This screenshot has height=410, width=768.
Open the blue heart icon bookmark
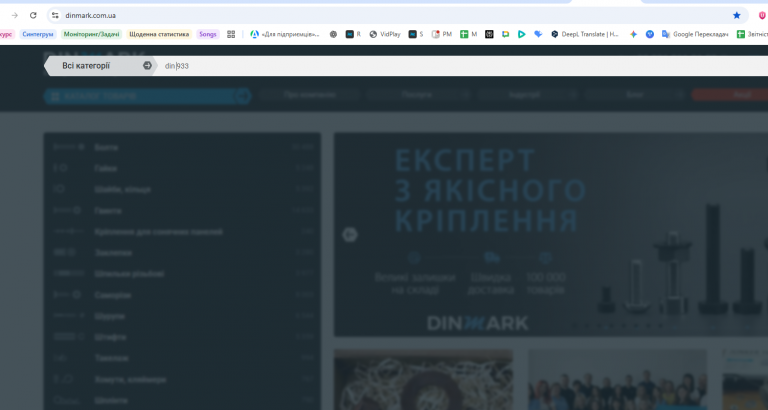[x=538, y=34]
